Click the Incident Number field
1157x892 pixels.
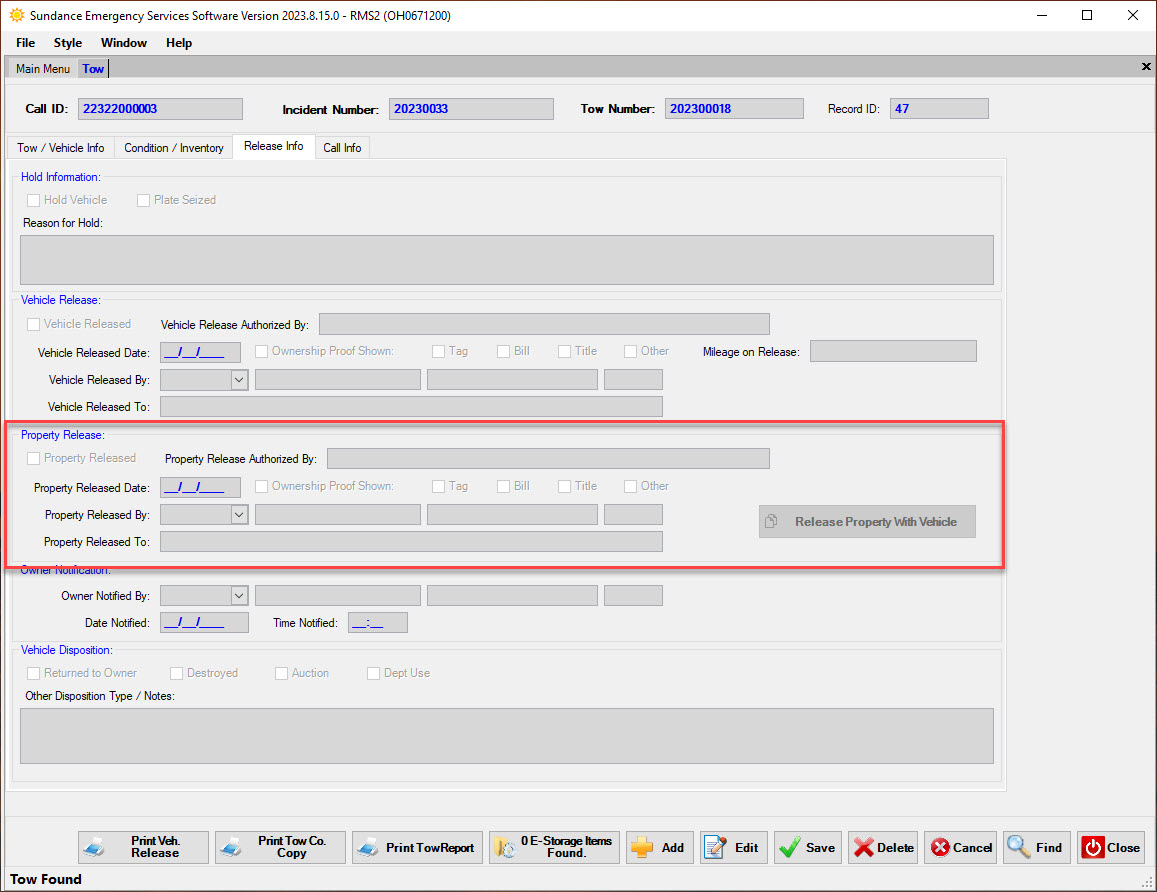point(471,108)
